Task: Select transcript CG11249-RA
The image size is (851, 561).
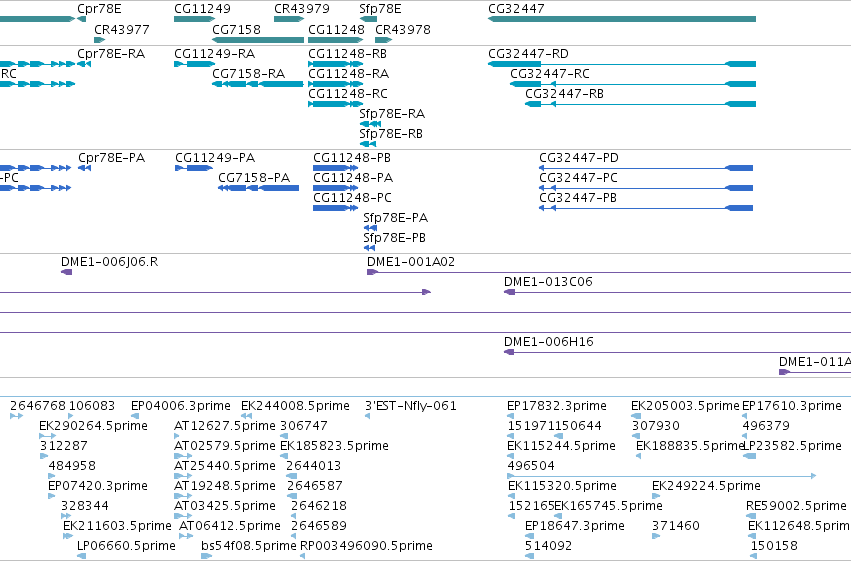Action: [x=214, y=54]
